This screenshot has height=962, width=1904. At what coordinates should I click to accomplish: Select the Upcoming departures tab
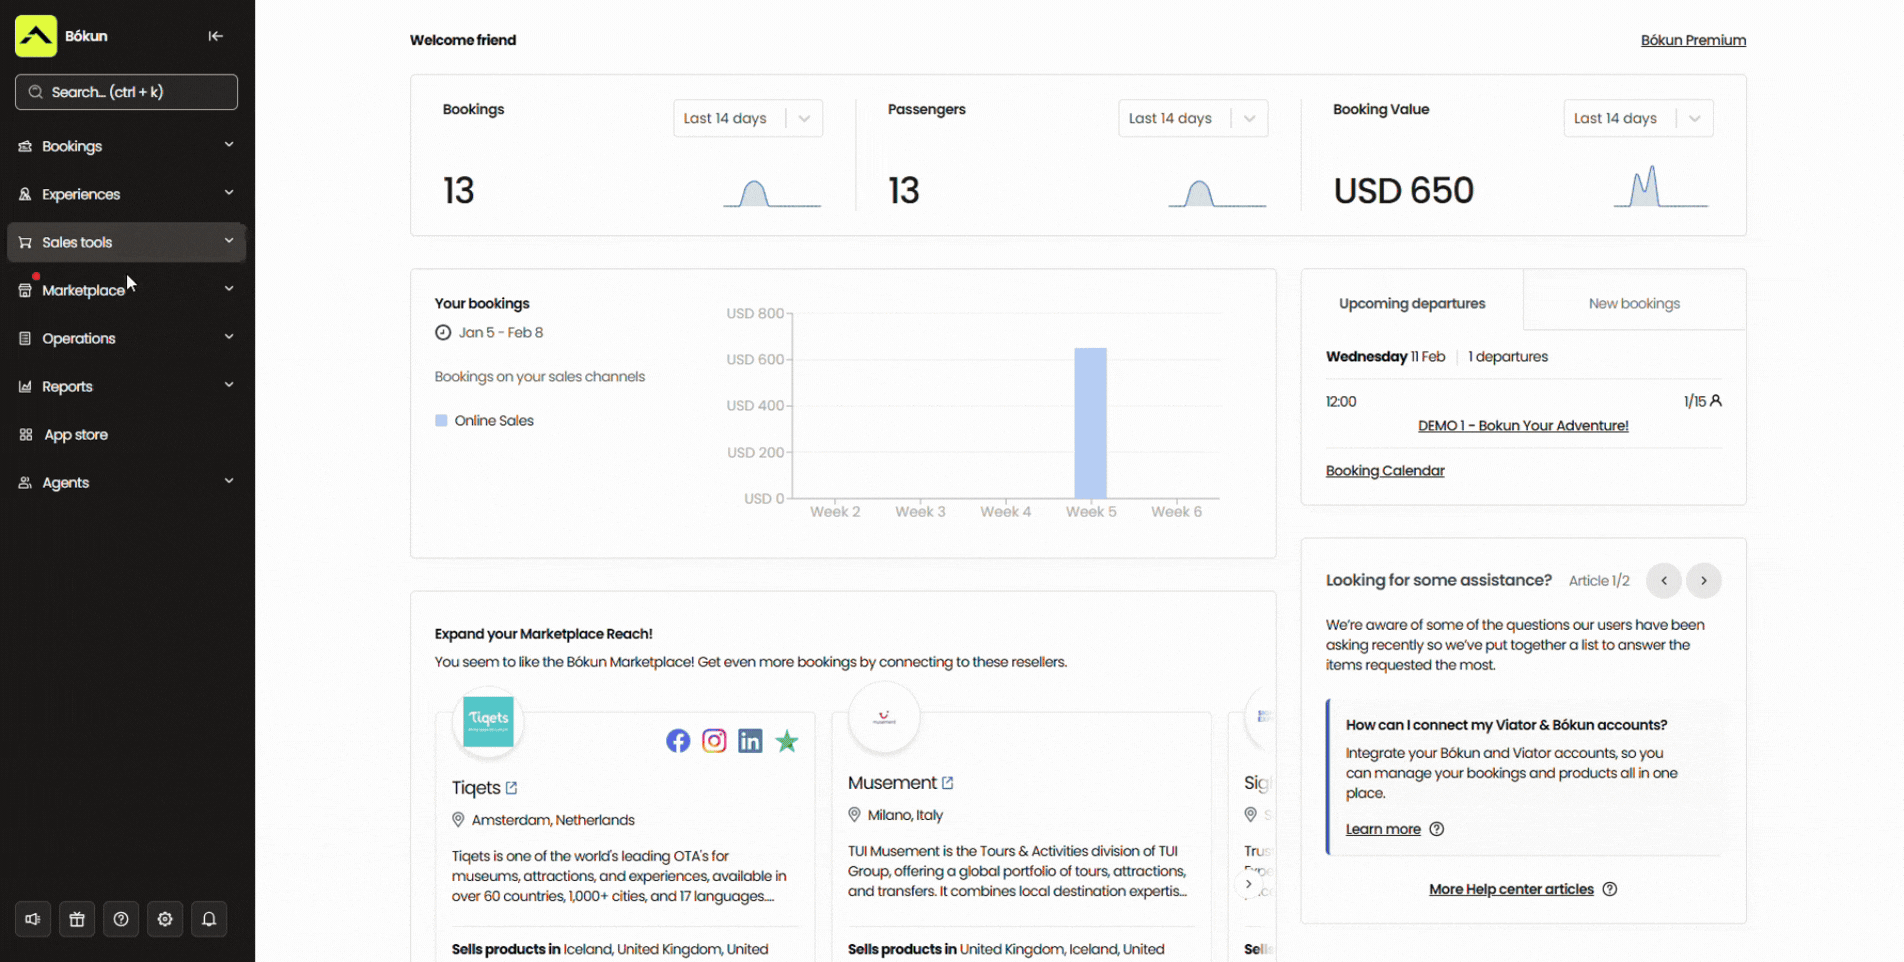(1412, 303)
